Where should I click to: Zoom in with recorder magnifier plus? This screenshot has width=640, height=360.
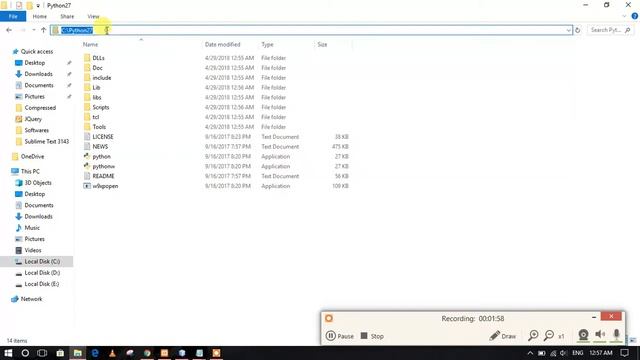point(533,336)
